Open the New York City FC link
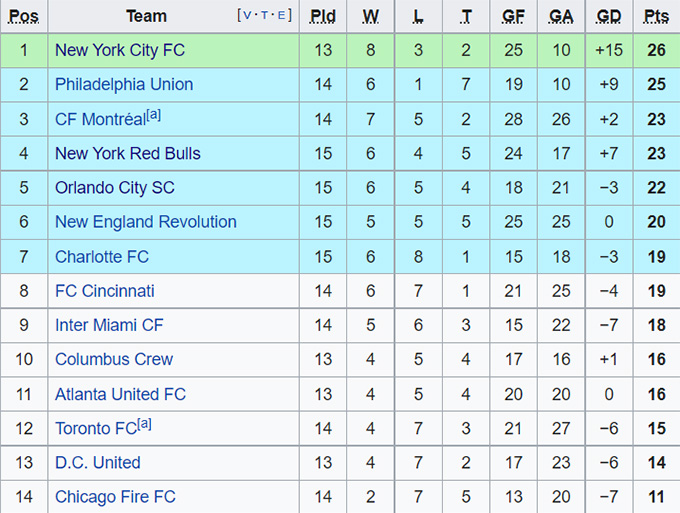This screenshot has width=680, height=513. point(119,50)
